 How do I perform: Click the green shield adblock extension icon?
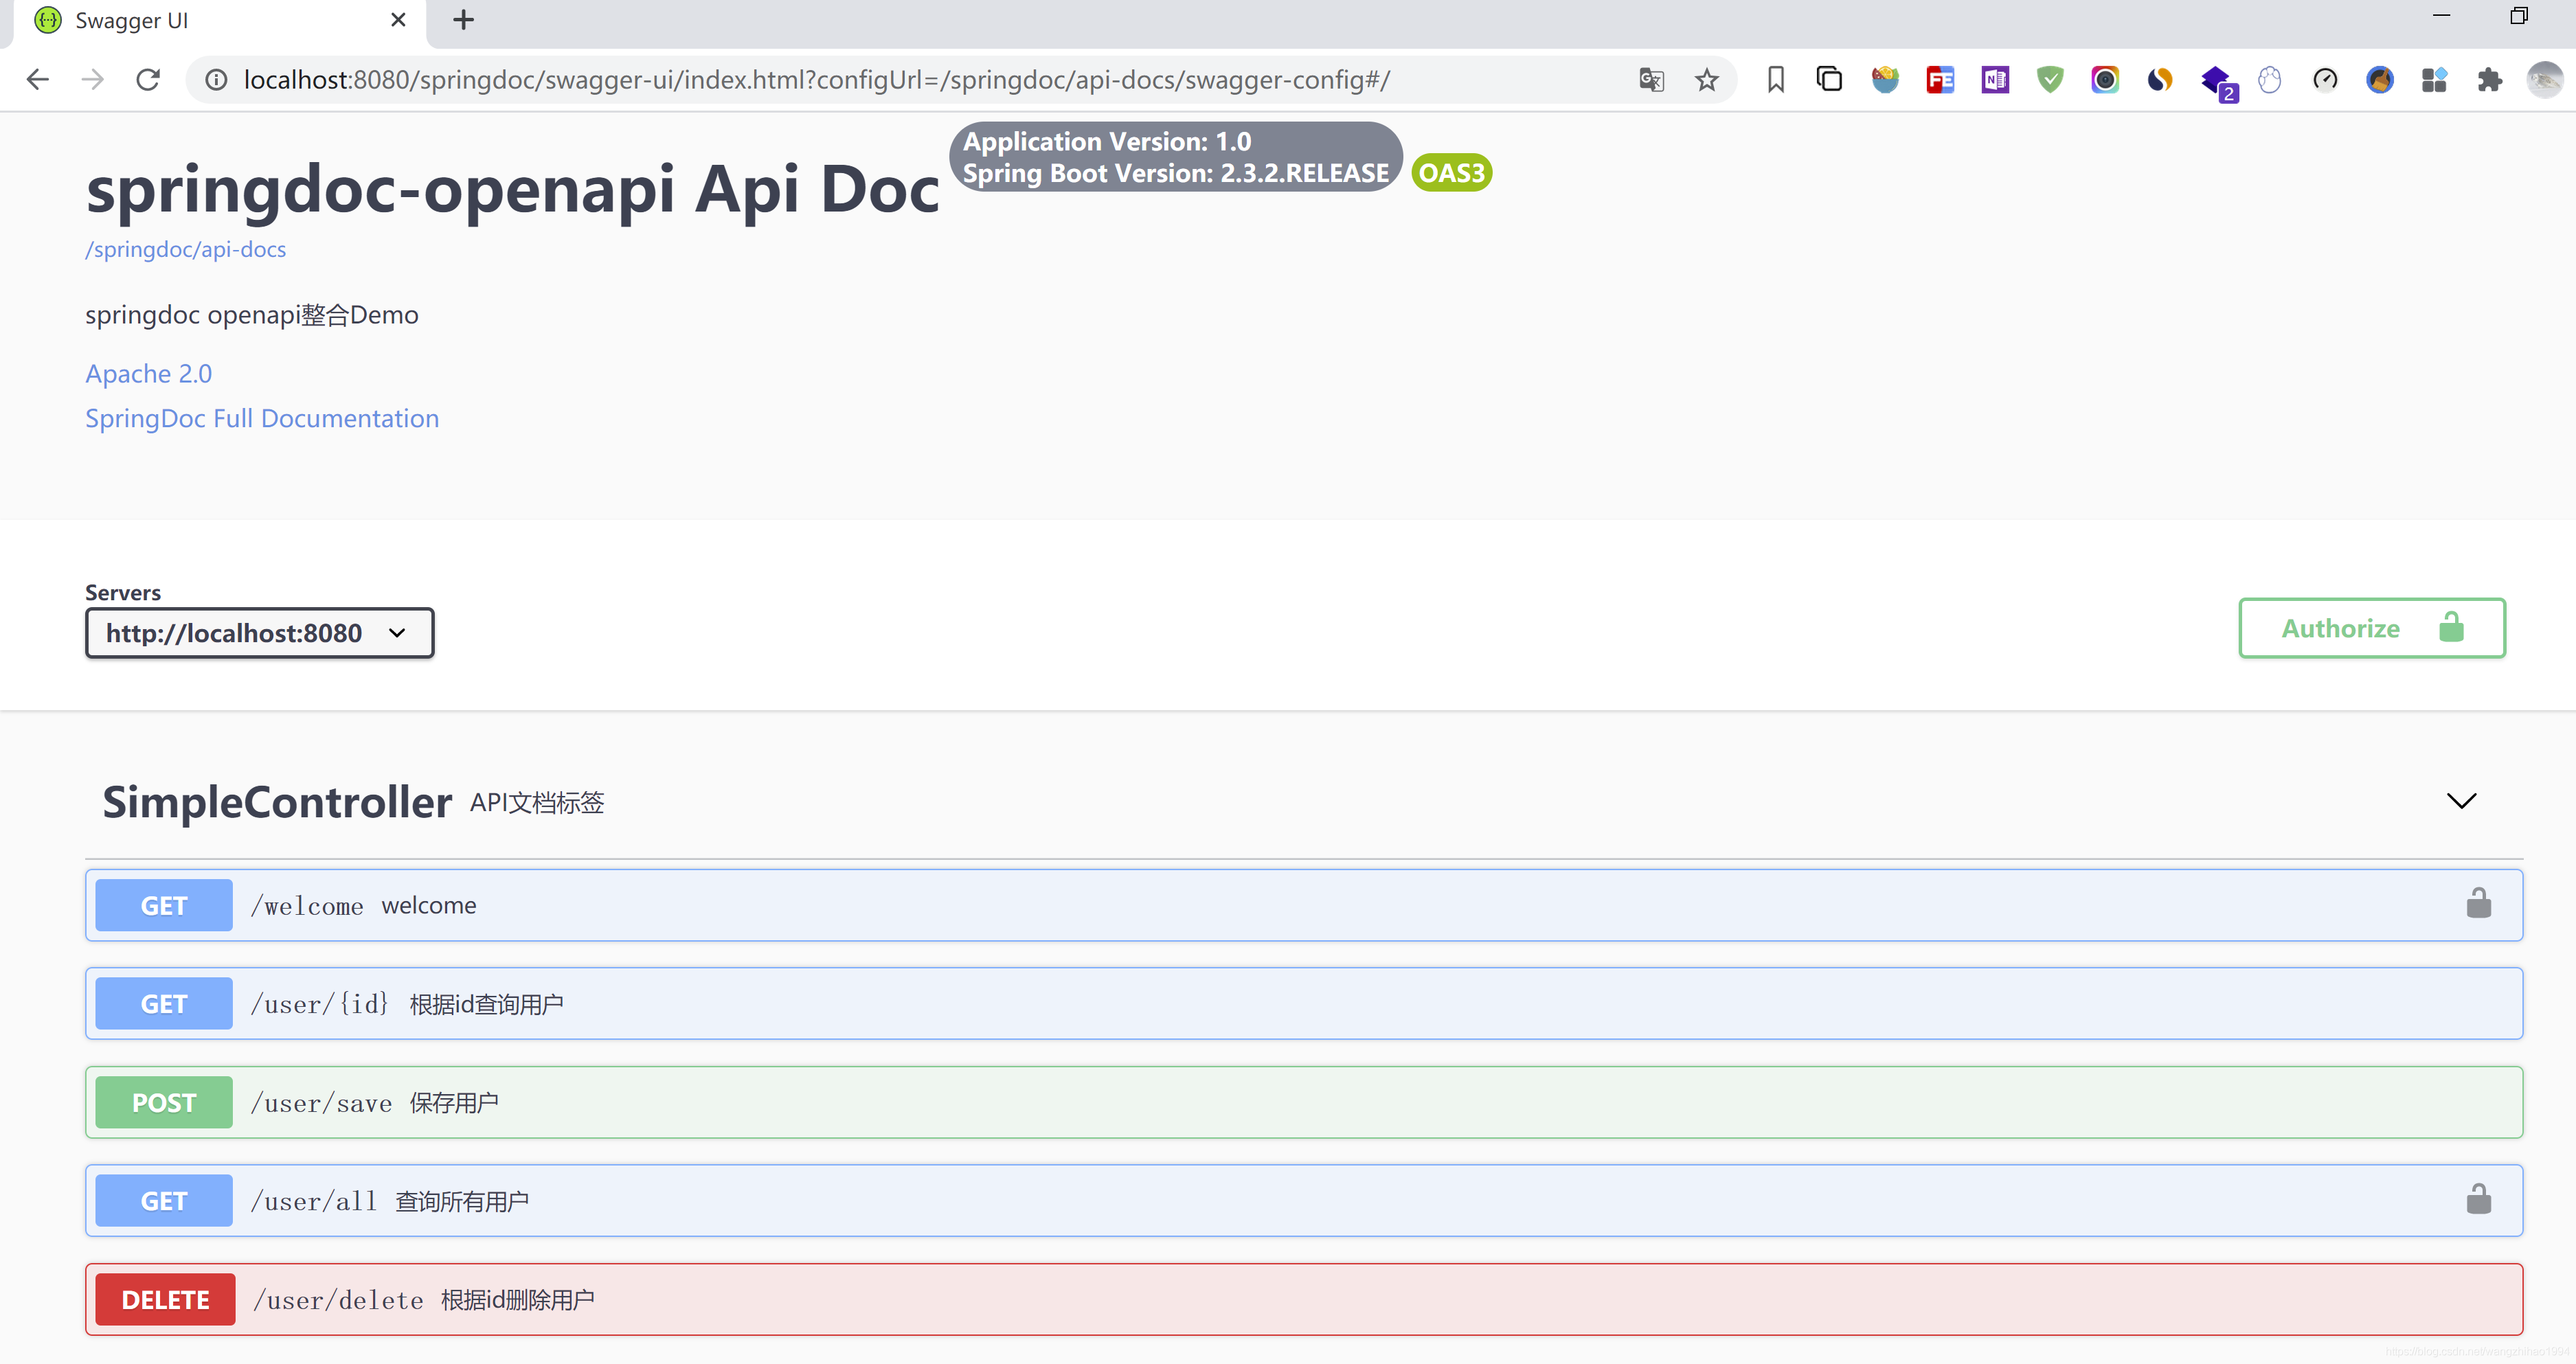pyautogui.click(x=2049, y=79)
